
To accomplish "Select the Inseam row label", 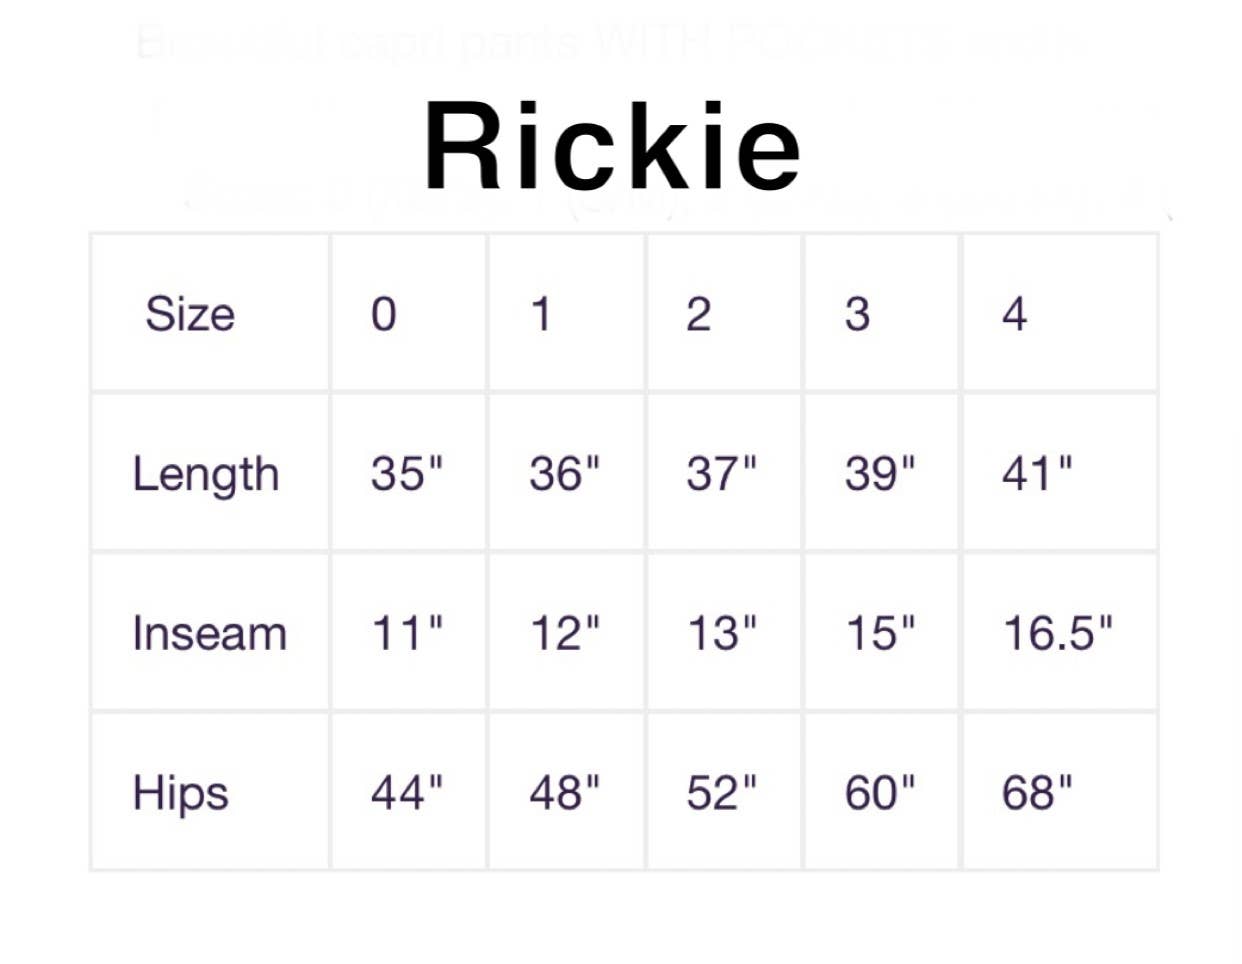I will pos(209,634).
